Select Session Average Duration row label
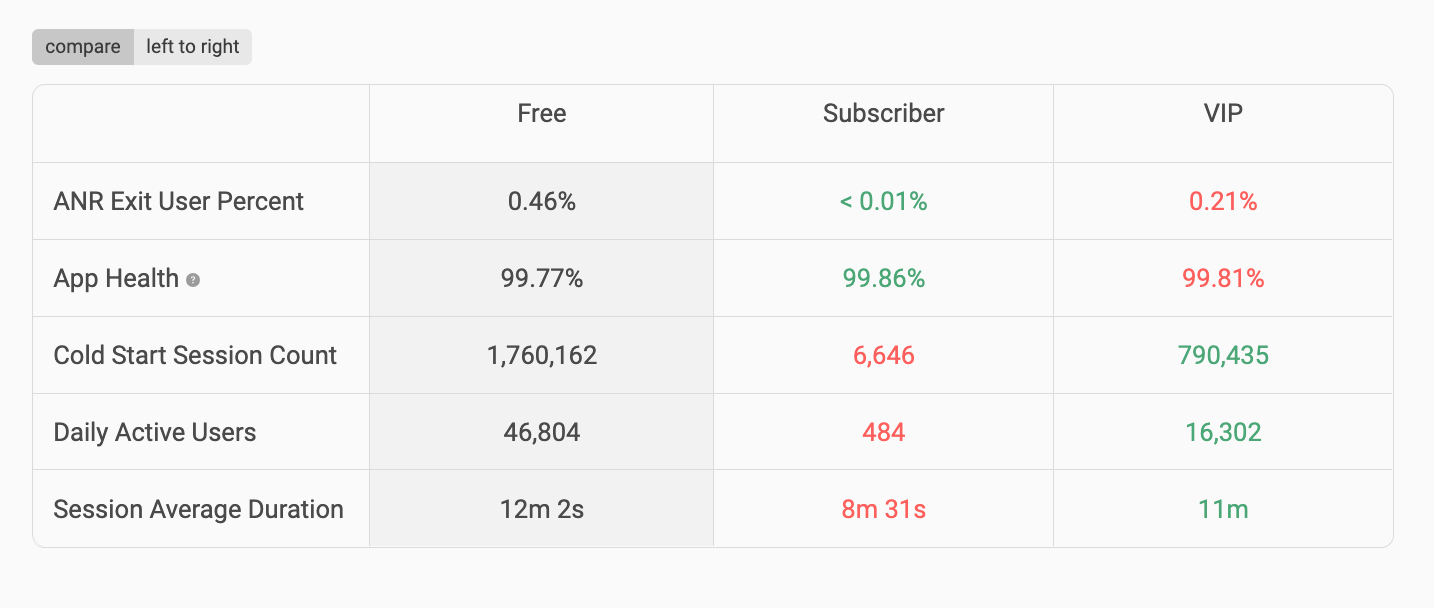Viewport: 1434px width, 608px height. tap(199, 509)
